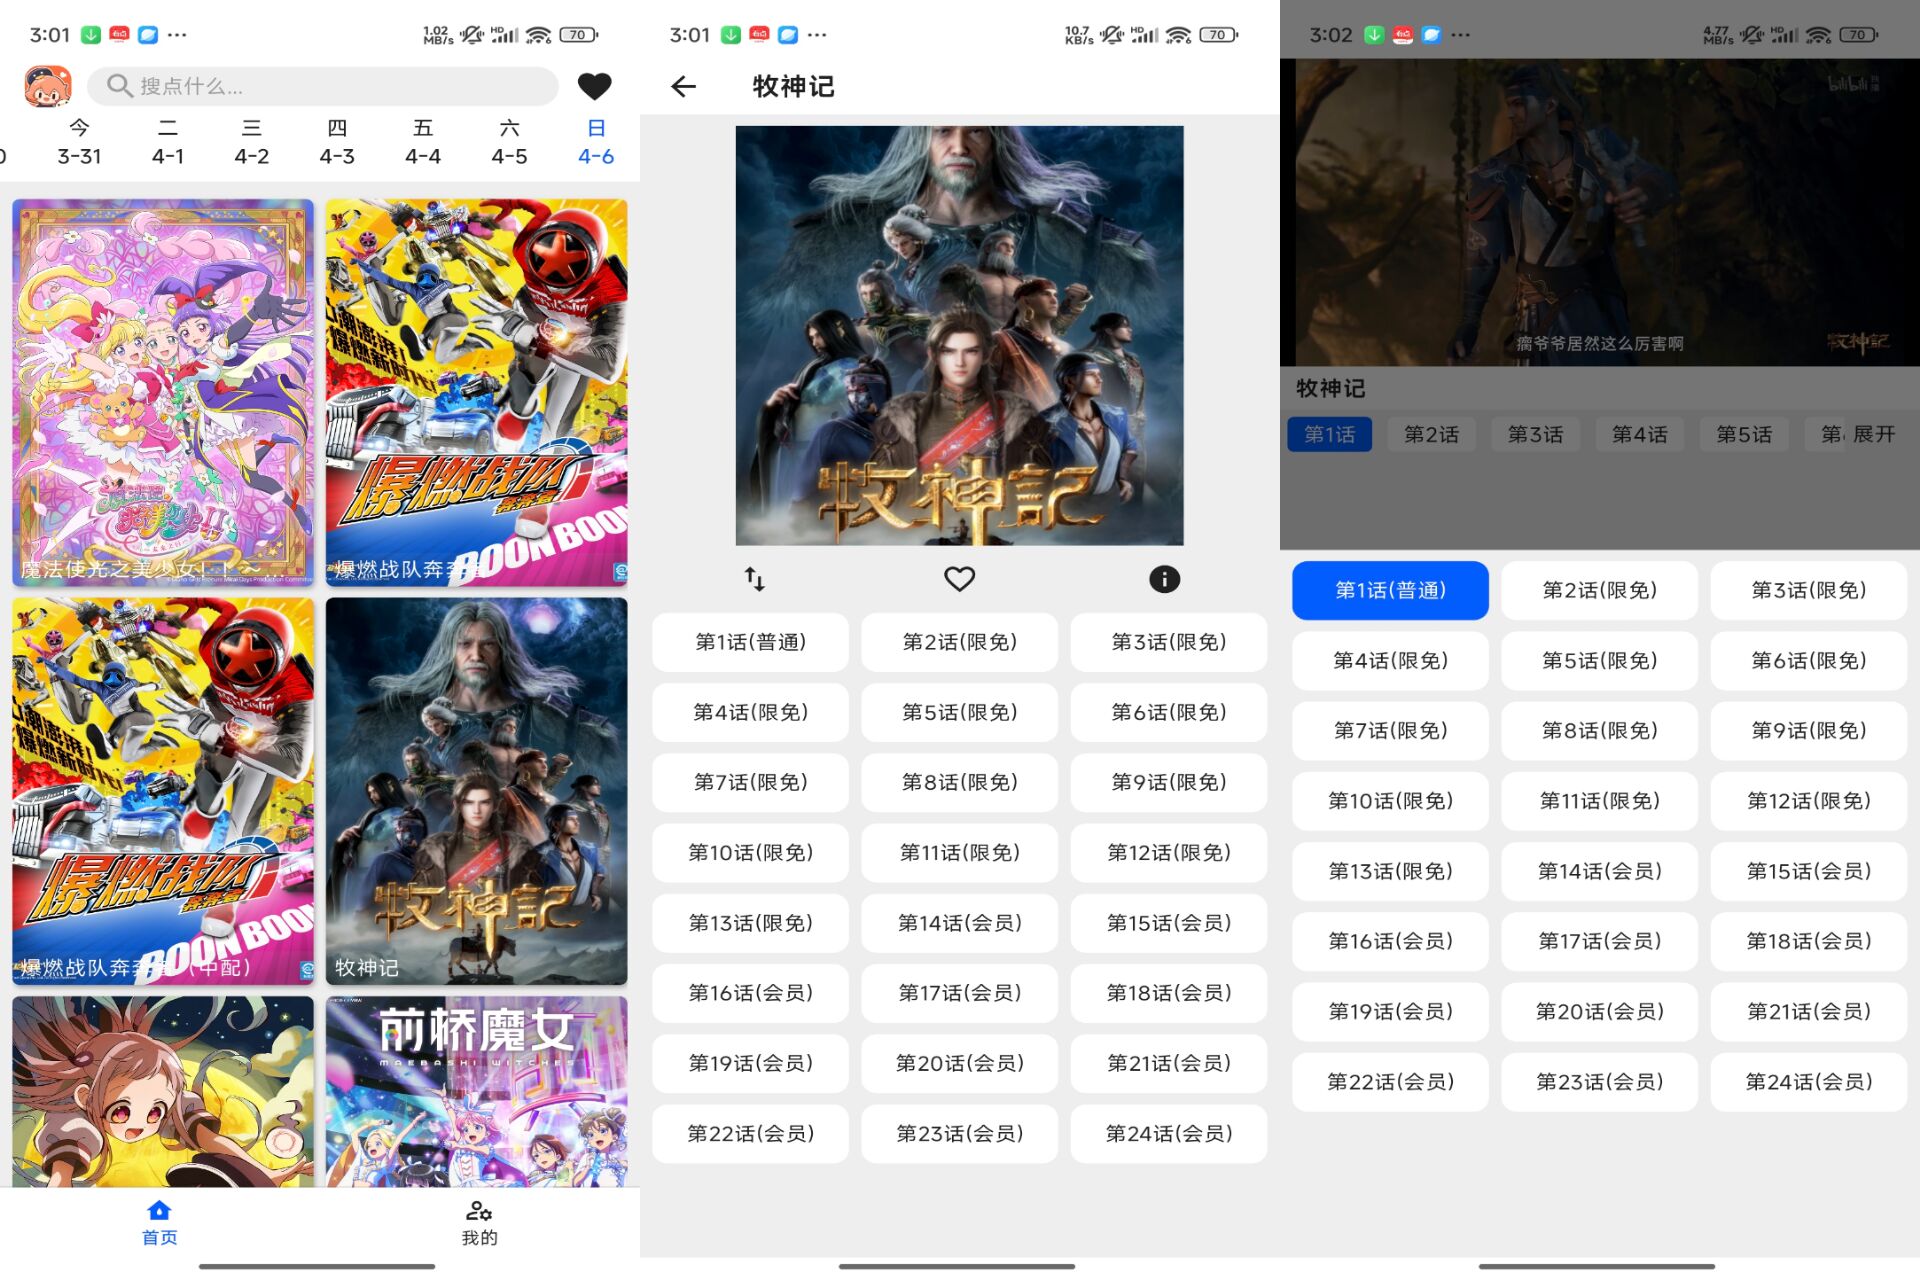This screenshot has width=1920, height=1280.
Task: Open info icon for 牧神记
Action: (1164, 579)
